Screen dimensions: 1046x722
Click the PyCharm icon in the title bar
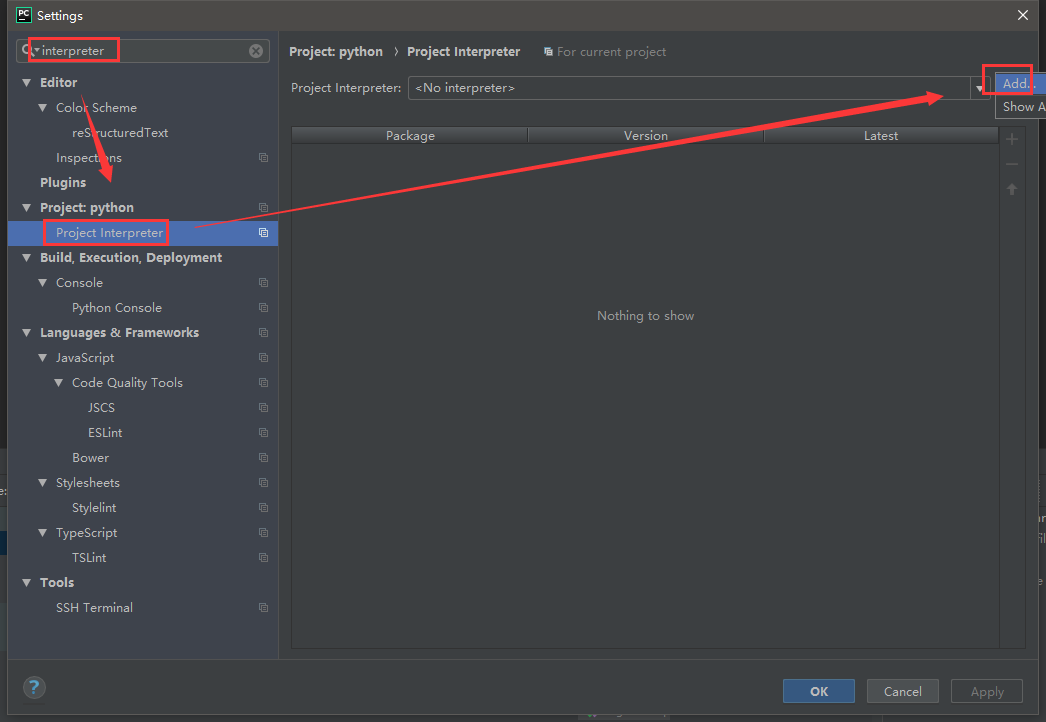pyautogui.click(x=22, y=15)
